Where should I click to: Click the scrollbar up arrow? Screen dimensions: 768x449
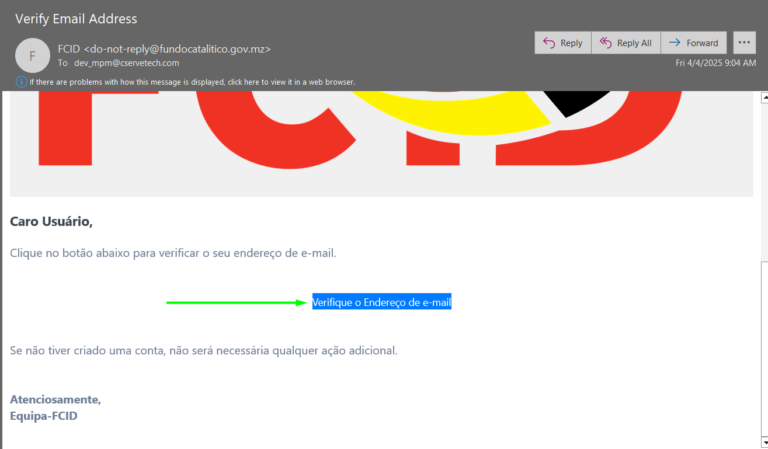click(x=763, y=98)
